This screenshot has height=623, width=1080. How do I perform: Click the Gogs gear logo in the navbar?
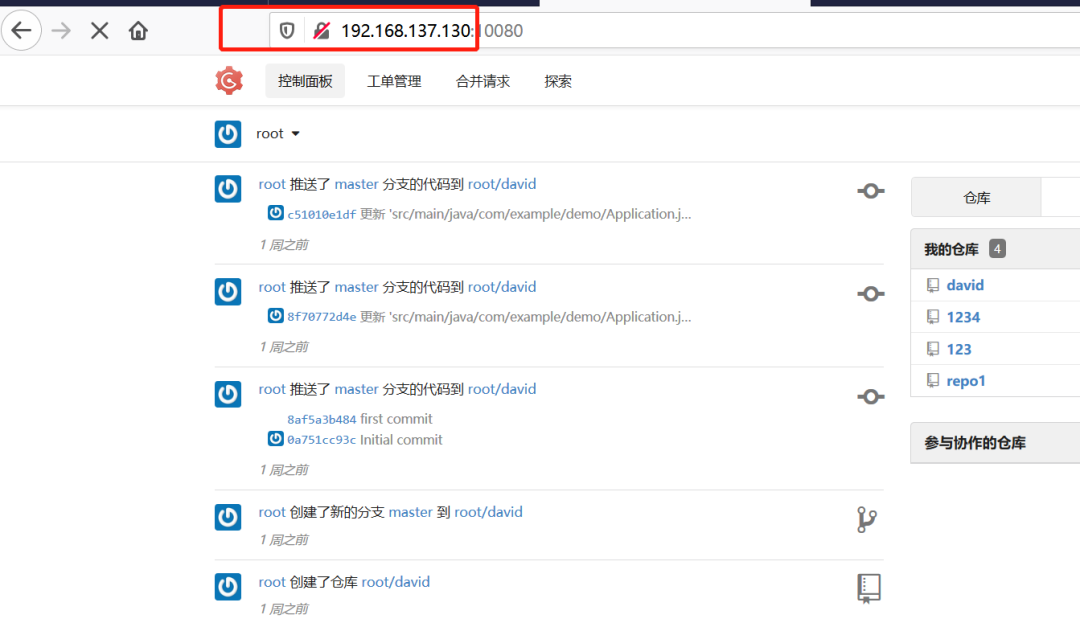[x=229, y=80]
